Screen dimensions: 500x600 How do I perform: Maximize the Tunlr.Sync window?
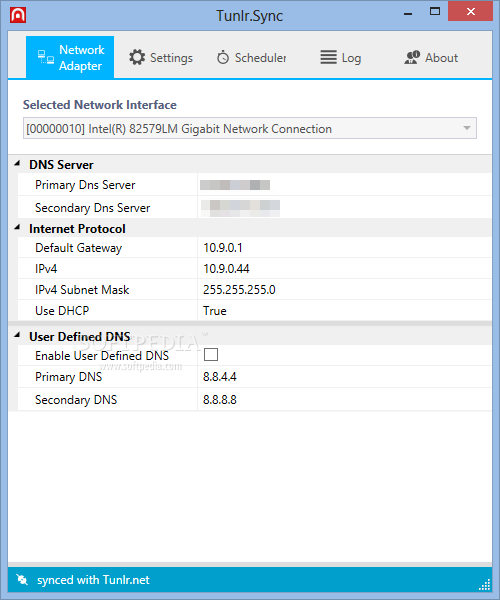click(435, 11)
